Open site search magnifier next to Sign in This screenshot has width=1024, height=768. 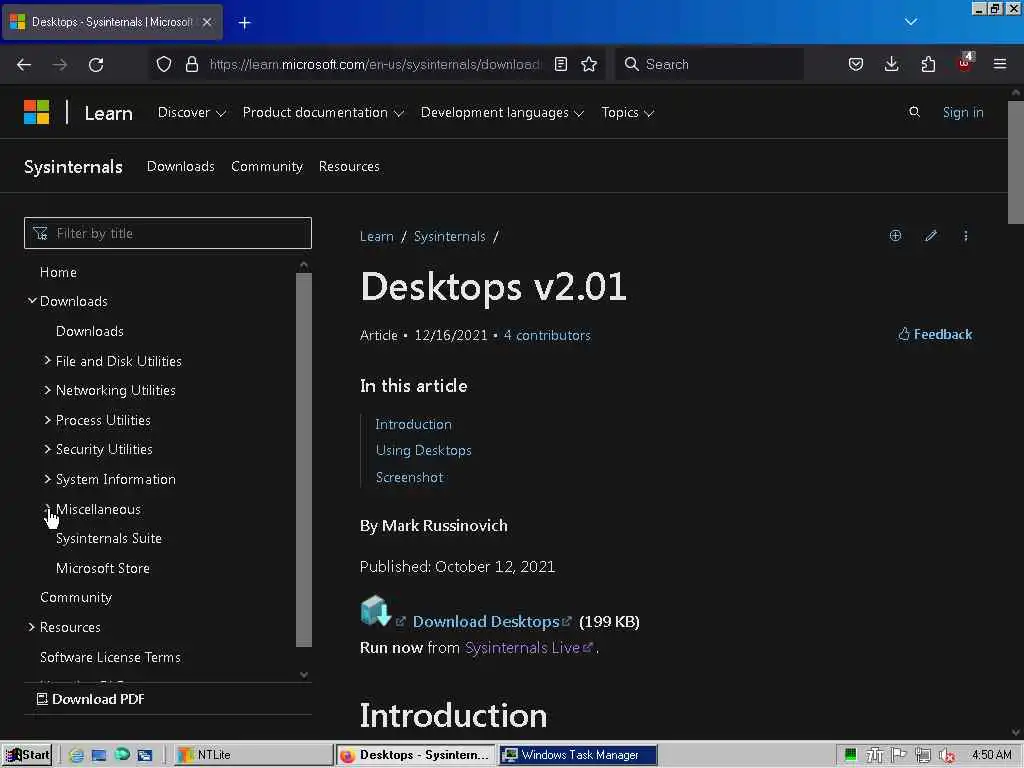(914, 112)
